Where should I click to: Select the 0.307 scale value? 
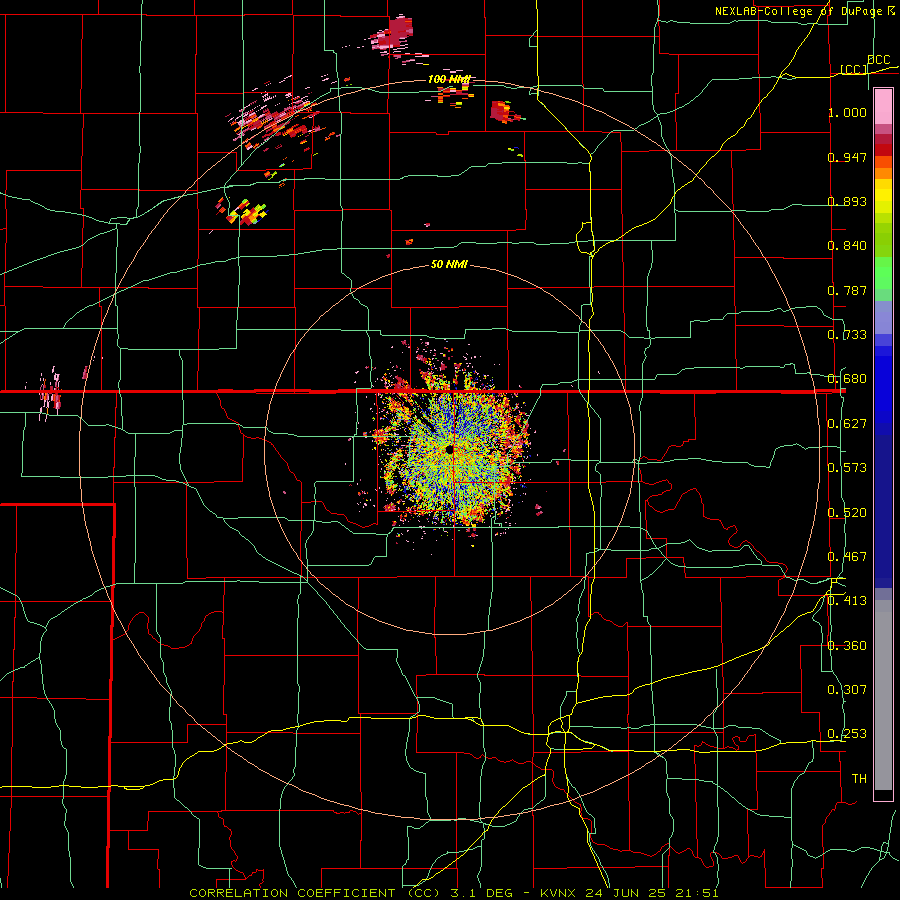(x=847, y=690)
